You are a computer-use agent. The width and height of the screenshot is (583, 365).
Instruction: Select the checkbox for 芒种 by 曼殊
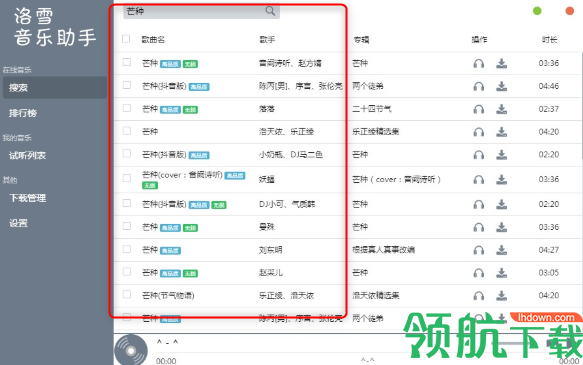127,226
